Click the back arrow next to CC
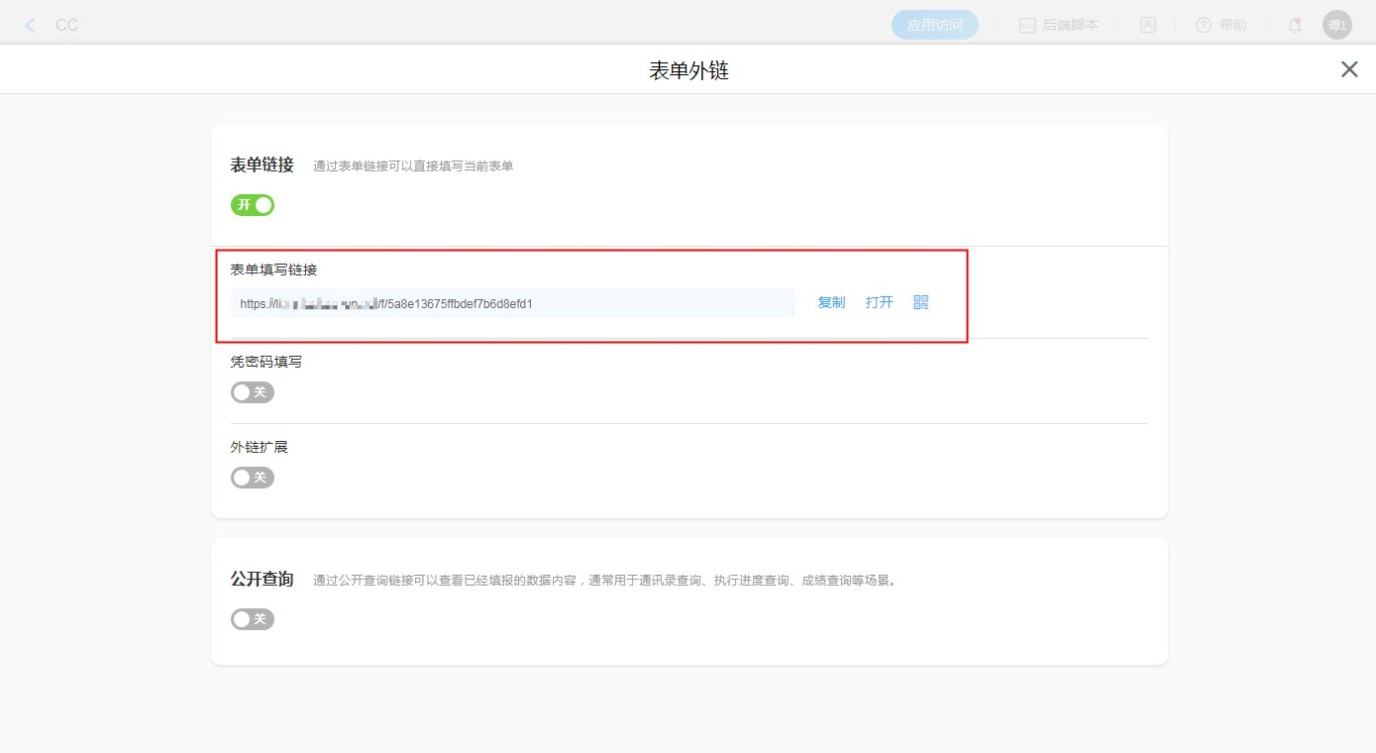The image size is (1376, 753). (31, 25)
